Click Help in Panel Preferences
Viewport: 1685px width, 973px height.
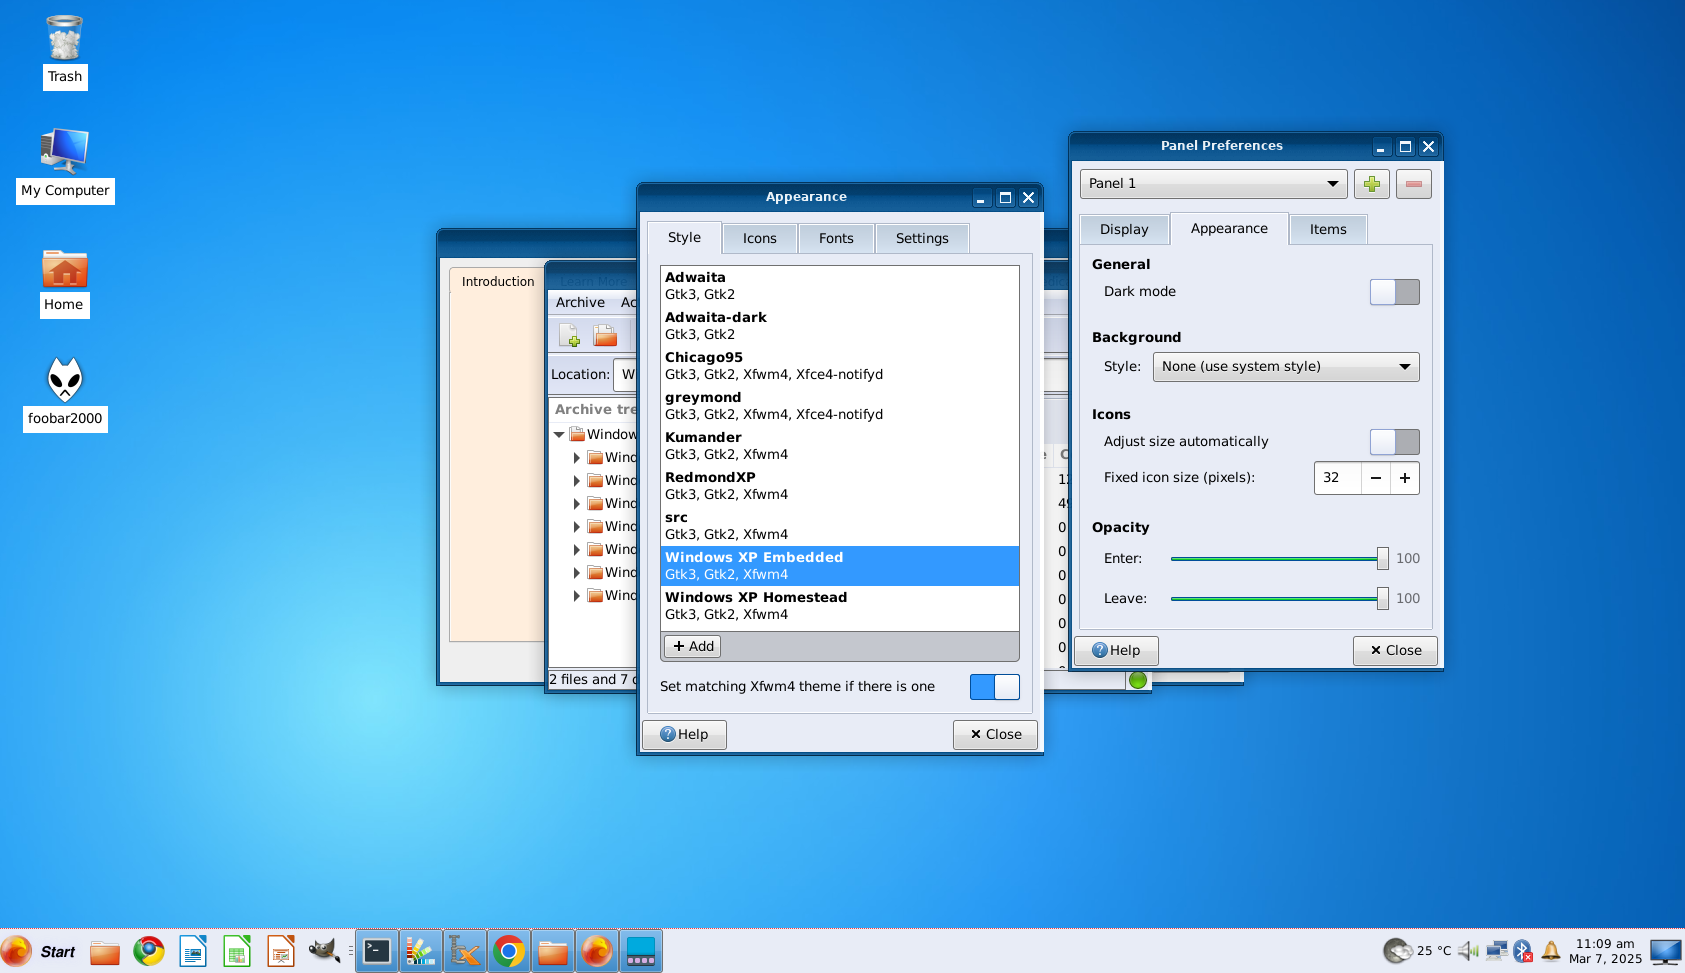1116,651
